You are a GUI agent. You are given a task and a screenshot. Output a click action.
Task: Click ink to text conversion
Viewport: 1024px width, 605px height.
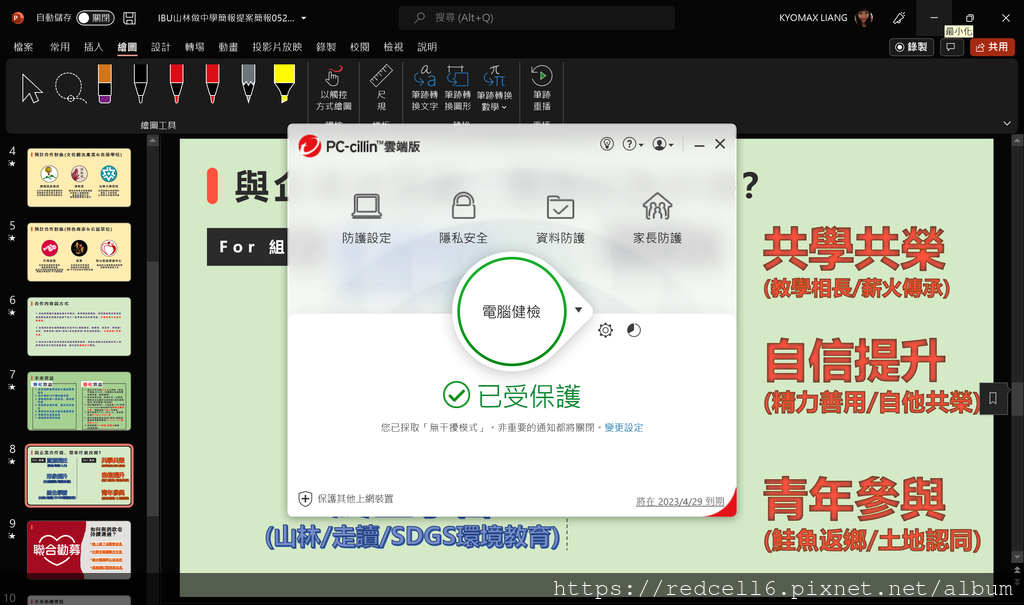click(424, 88)
